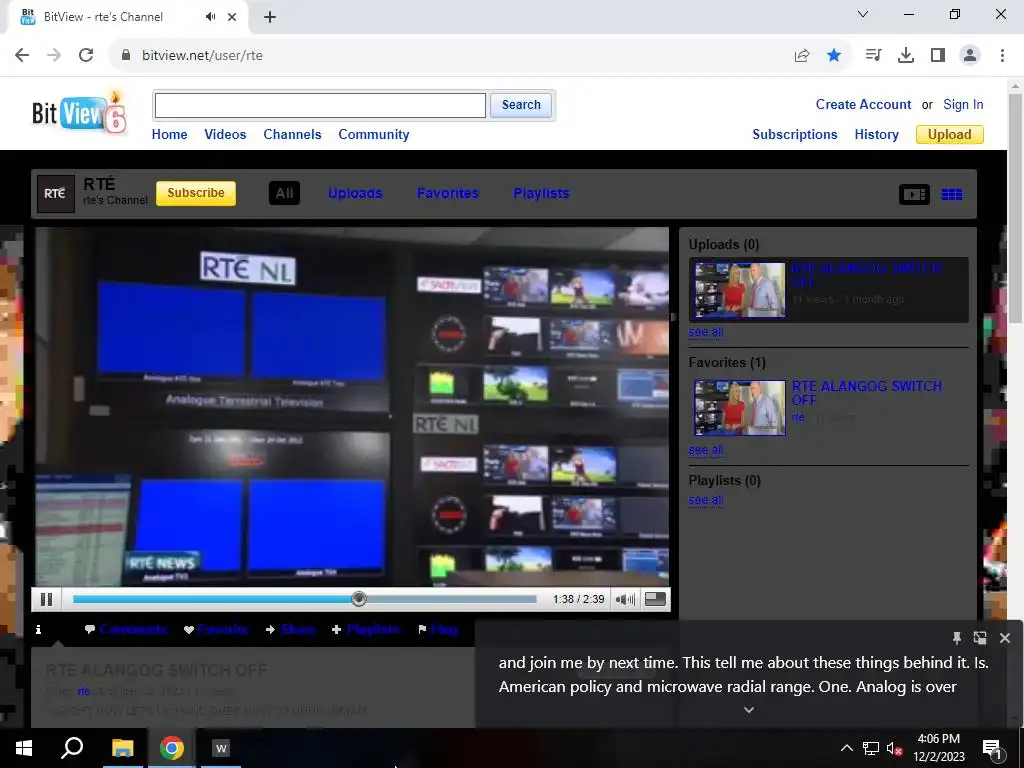The image size is (1024, 768).
Task: Open the Flag tab below video
Action: [x=438, y=630]
